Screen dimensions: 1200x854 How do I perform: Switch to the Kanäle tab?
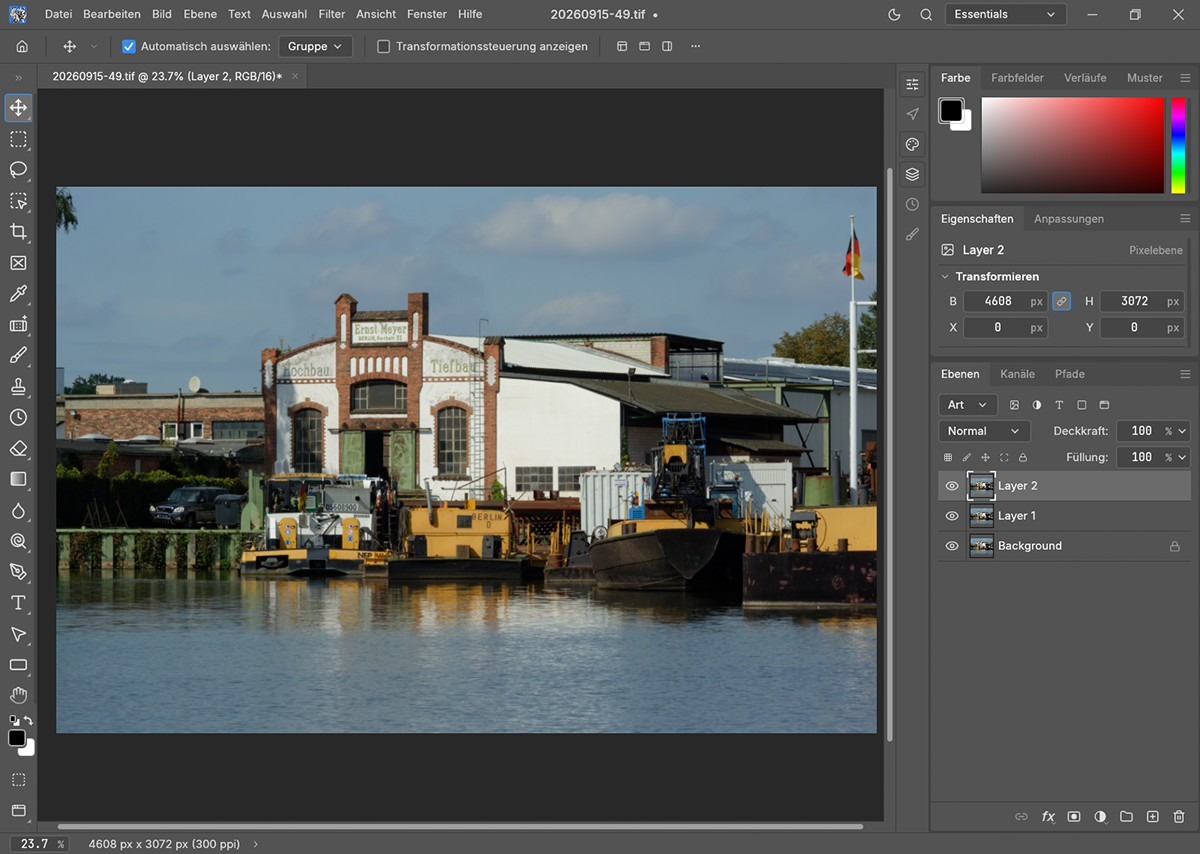(x=1018, y=374)
